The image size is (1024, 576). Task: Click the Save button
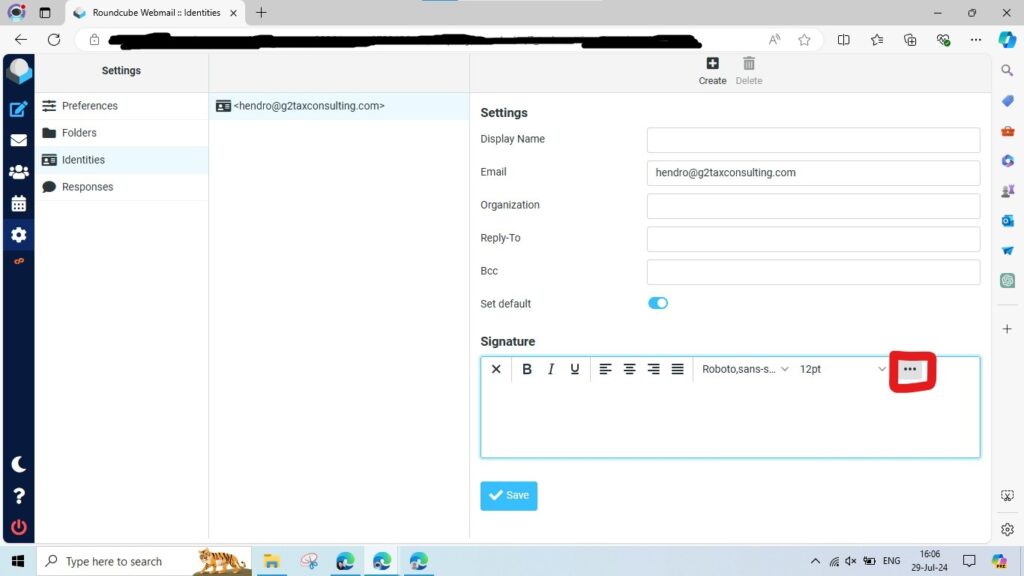[508, 495]
